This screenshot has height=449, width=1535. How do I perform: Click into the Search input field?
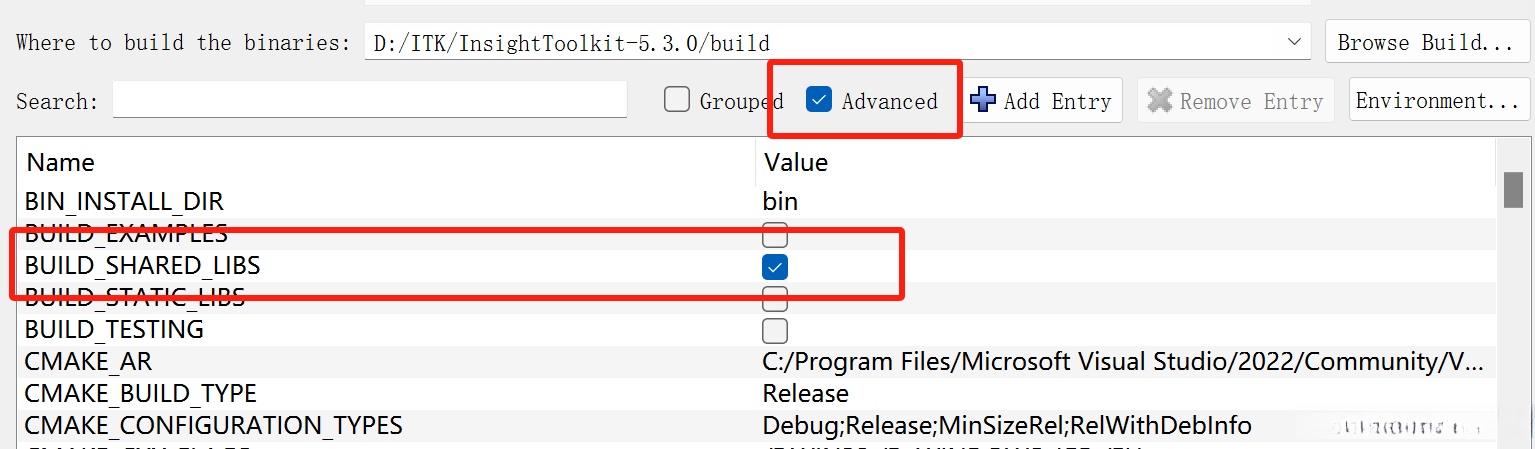(369, 100)
